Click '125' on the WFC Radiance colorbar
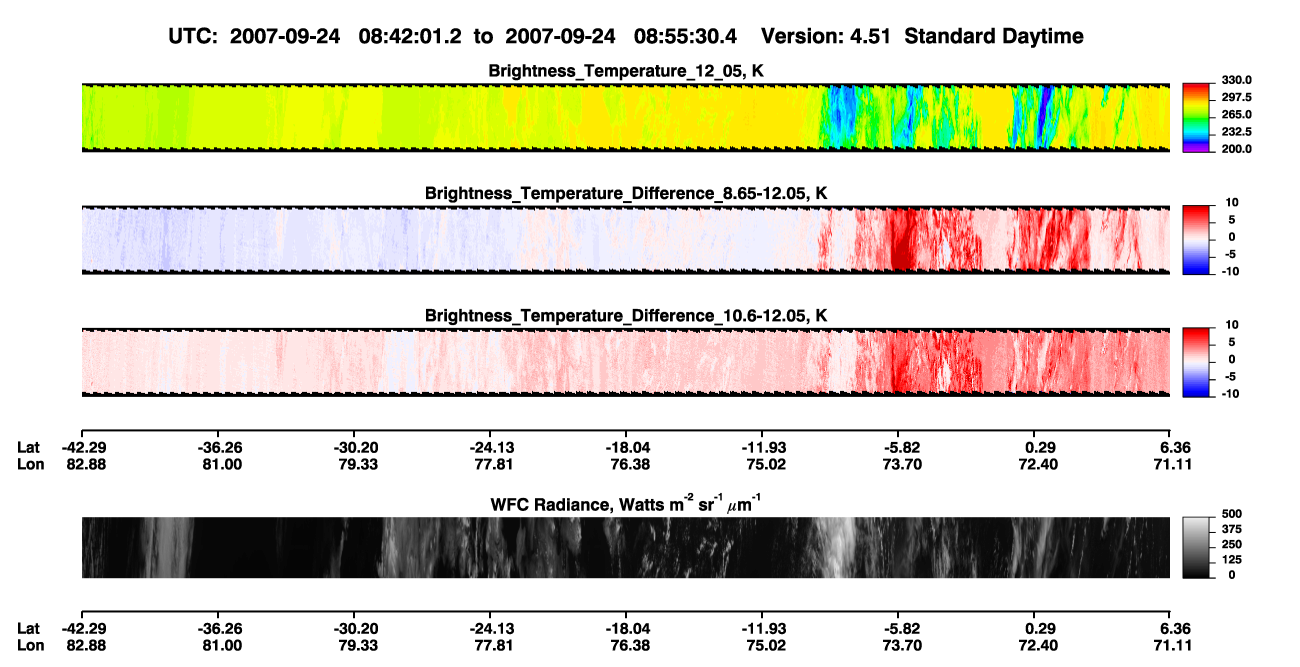The image size is (1300, 667). pos(1232,559)
